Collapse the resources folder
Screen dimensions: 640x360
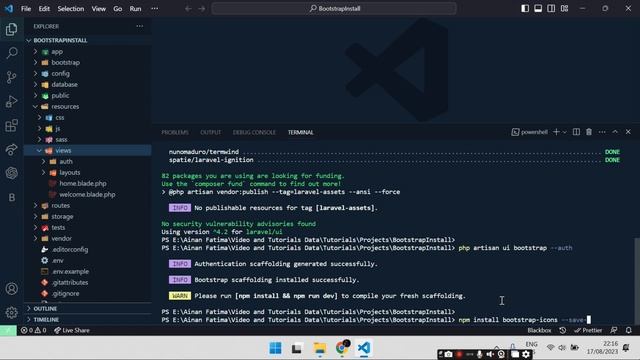pos(88,107)
